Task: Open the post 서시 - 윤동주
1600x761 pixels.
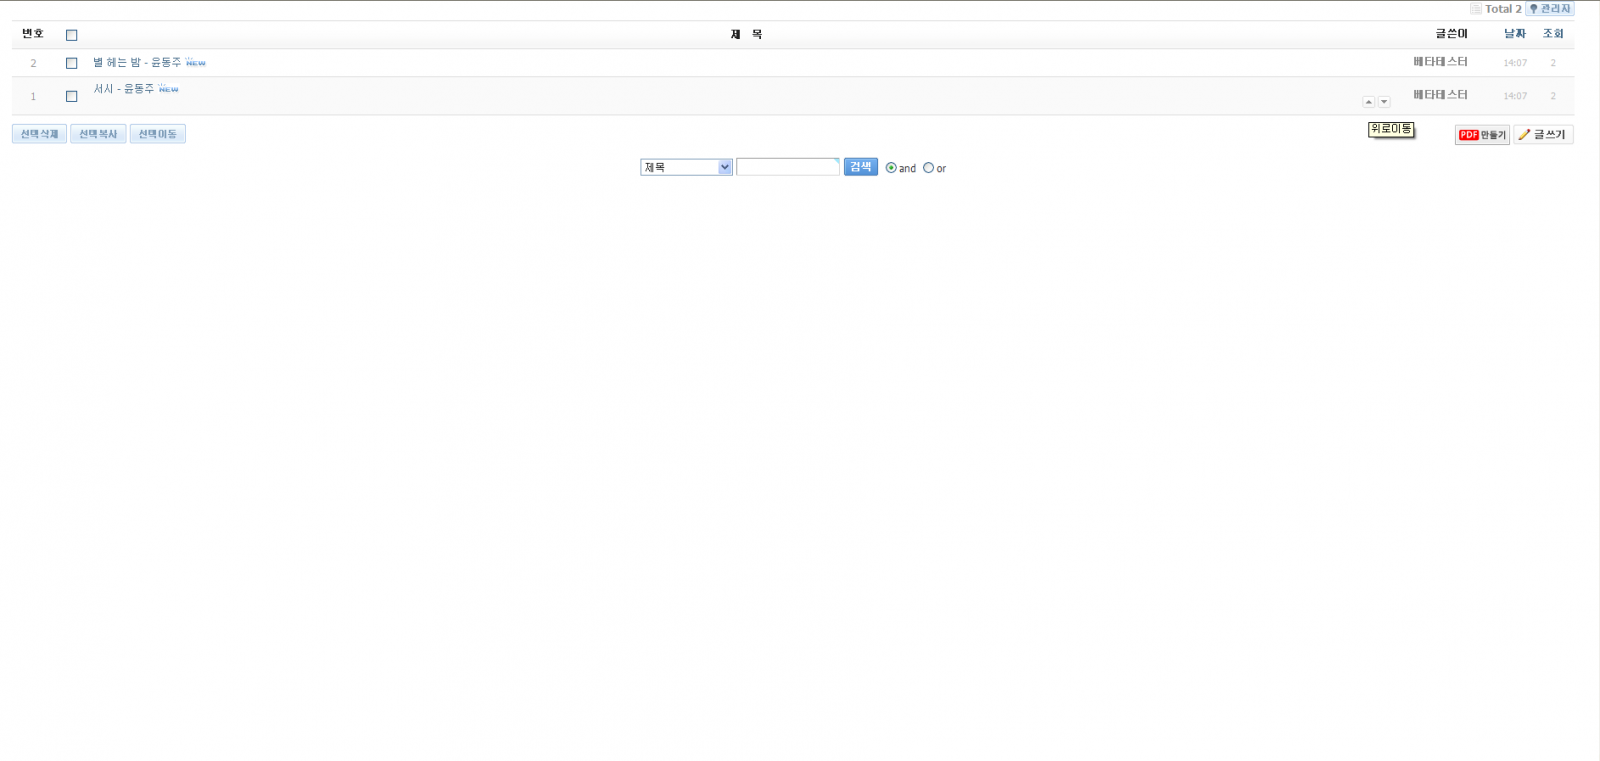Action: tap(124, 89)
